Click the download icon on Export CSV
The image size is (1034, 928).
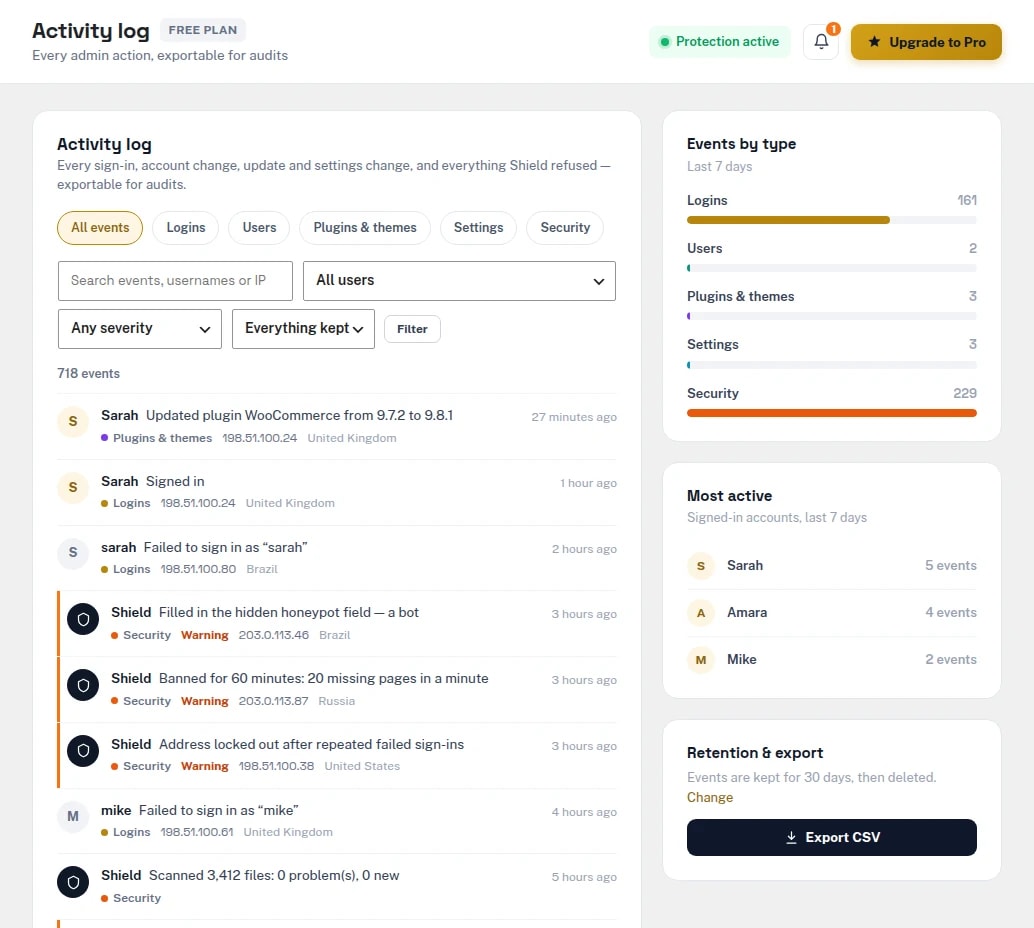coord(791,838)
